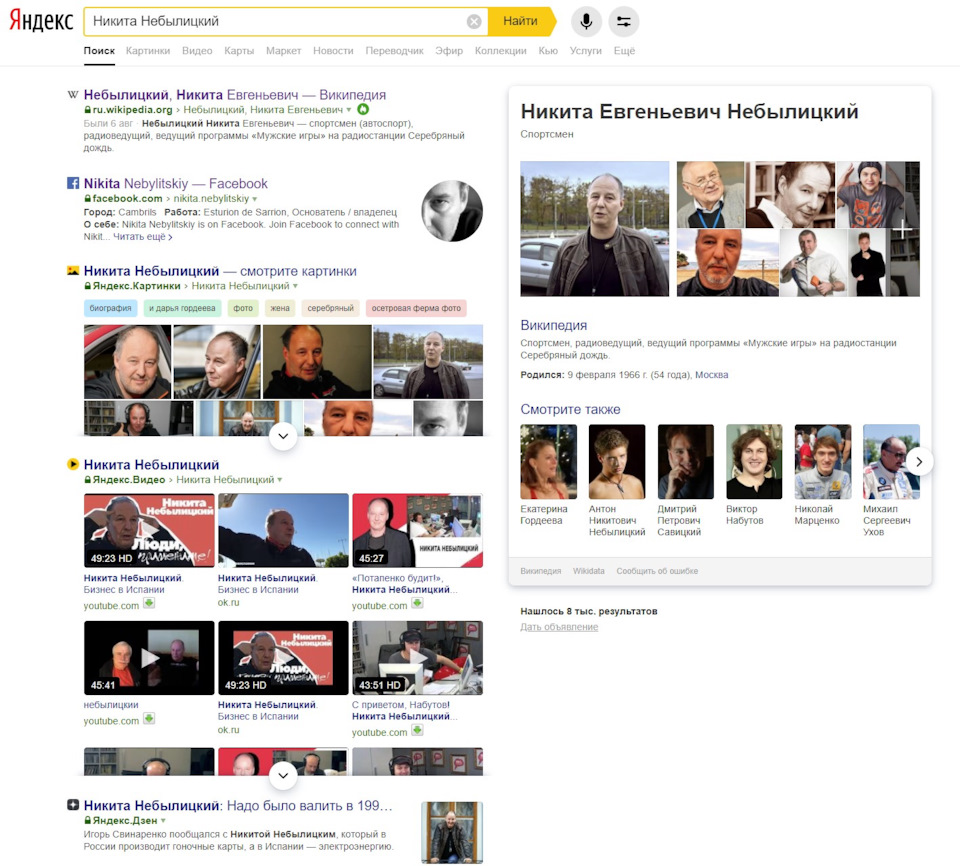The width and height of the screenshot is (960, 866).
Task: Open Виктор Набутов related person
Action: (x=754, y=462)
